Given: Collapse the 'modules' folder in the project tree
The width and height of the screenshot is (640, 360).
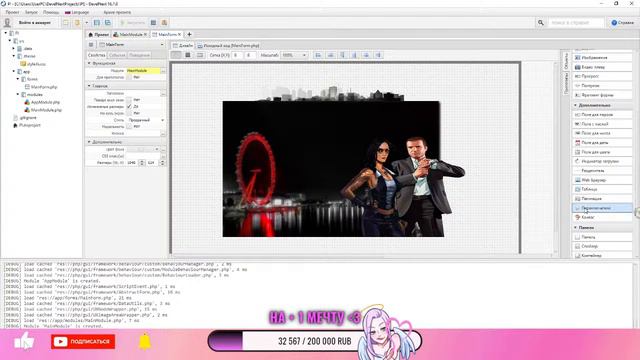Looking at the screenshot, I should pyautogui.click(x=18, y=95).
